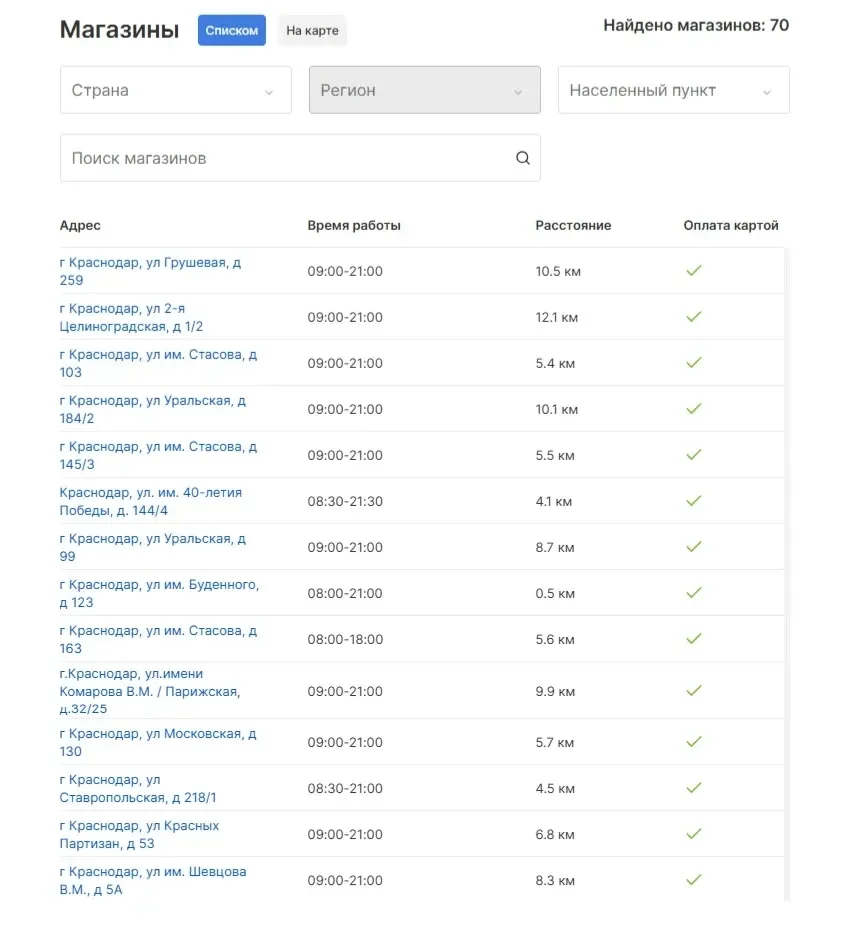Click the Найдено магазинов: 70 counter
The width and height of the screenshot is (861, 943).
tap(696, 25)
